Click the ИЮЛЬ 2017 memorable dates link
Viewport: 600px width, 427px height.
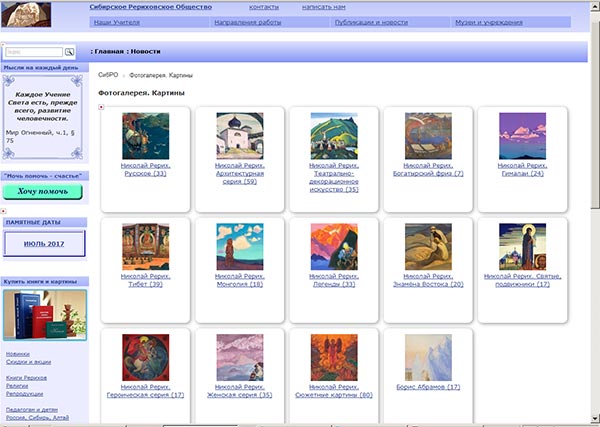[x=43, y=243]
